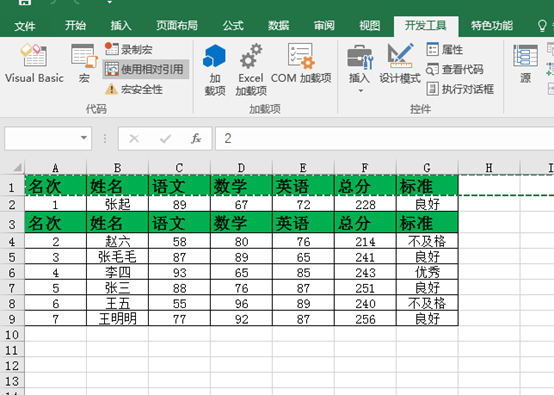Select cell containing 张毛毛

pos(117,257)
